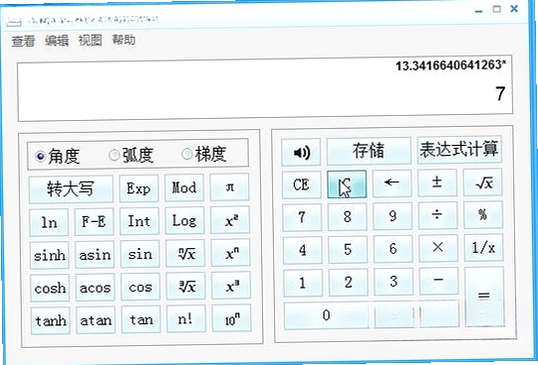Compute tanh of the value
Screen dimensions: 538x365
point(51,321)
